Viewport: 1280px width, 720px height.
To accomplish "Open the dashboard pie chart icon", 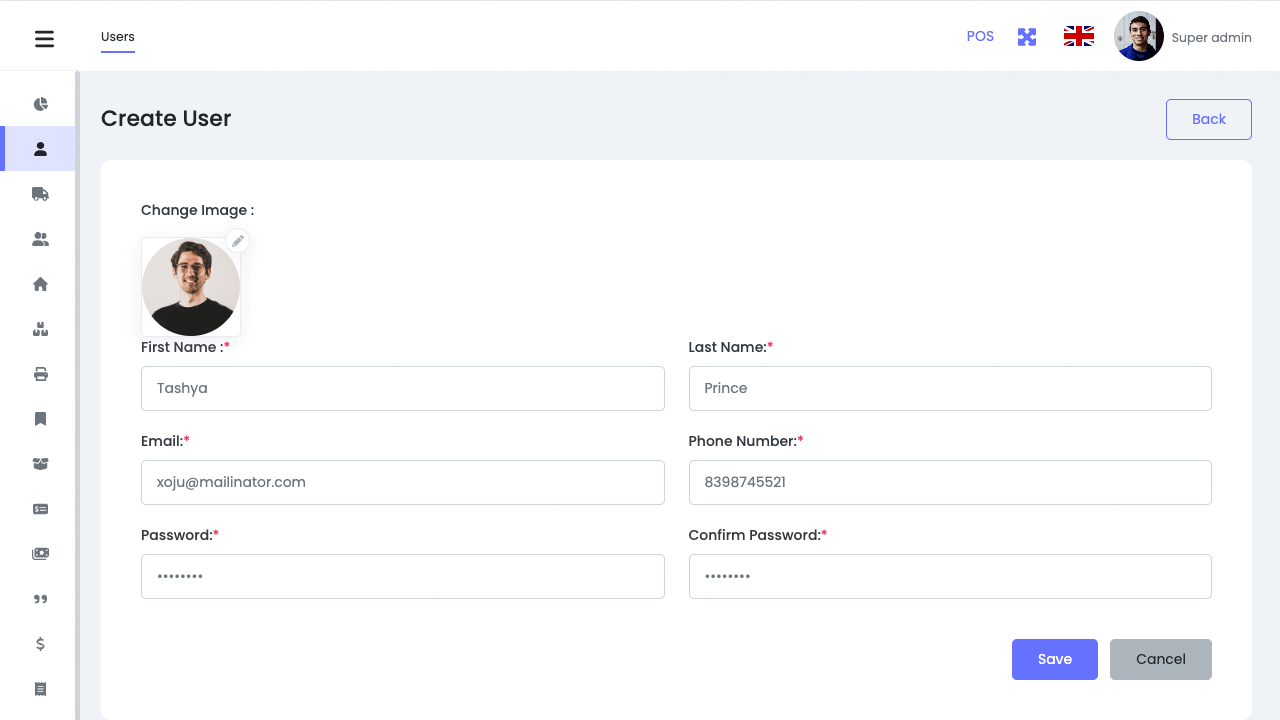I will point(40,104).
